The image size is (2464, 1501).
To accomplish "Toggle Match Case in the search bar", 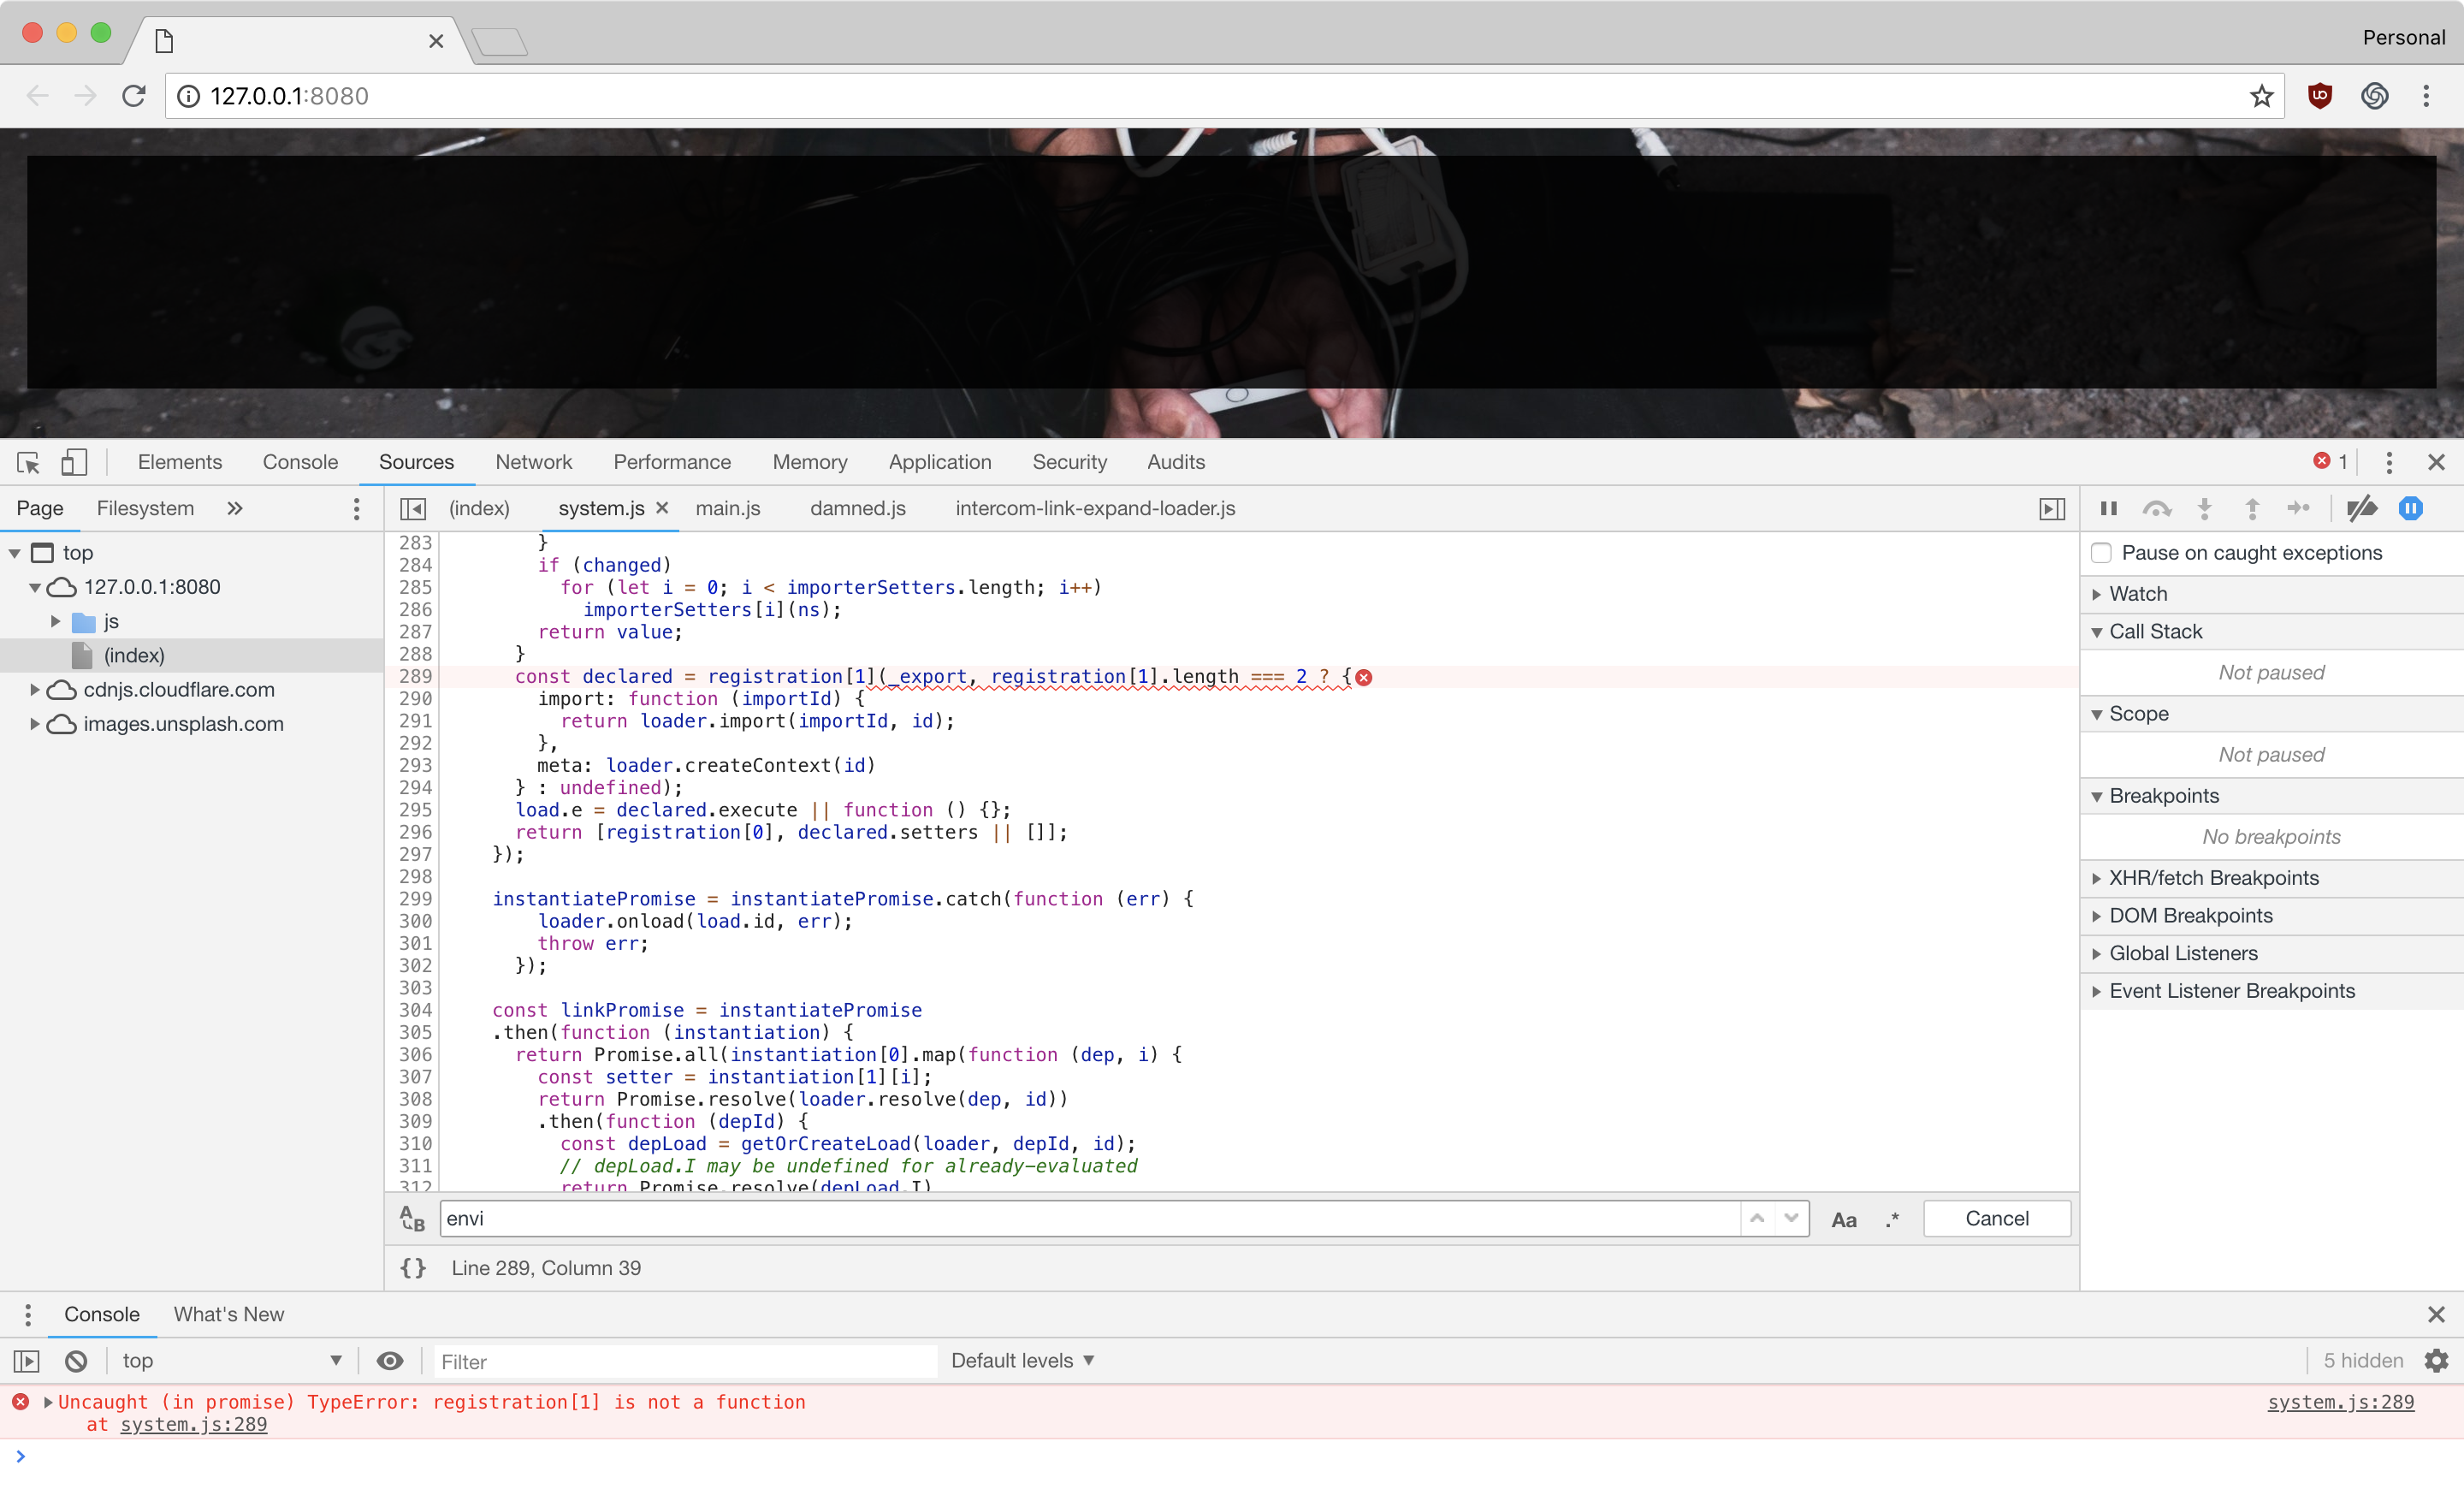I will (x=1843, y=1219).
